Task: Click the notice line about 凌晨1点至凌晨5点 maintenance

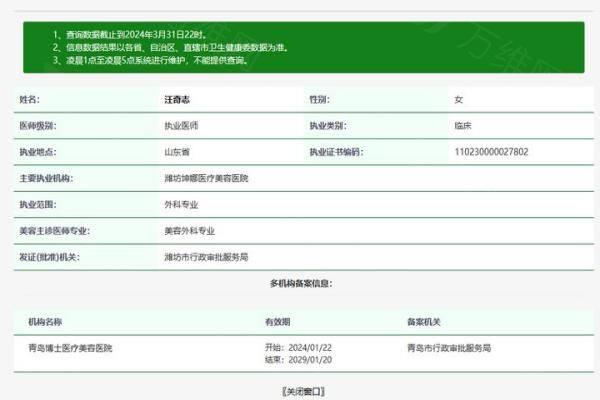Action: coord(151,60)
